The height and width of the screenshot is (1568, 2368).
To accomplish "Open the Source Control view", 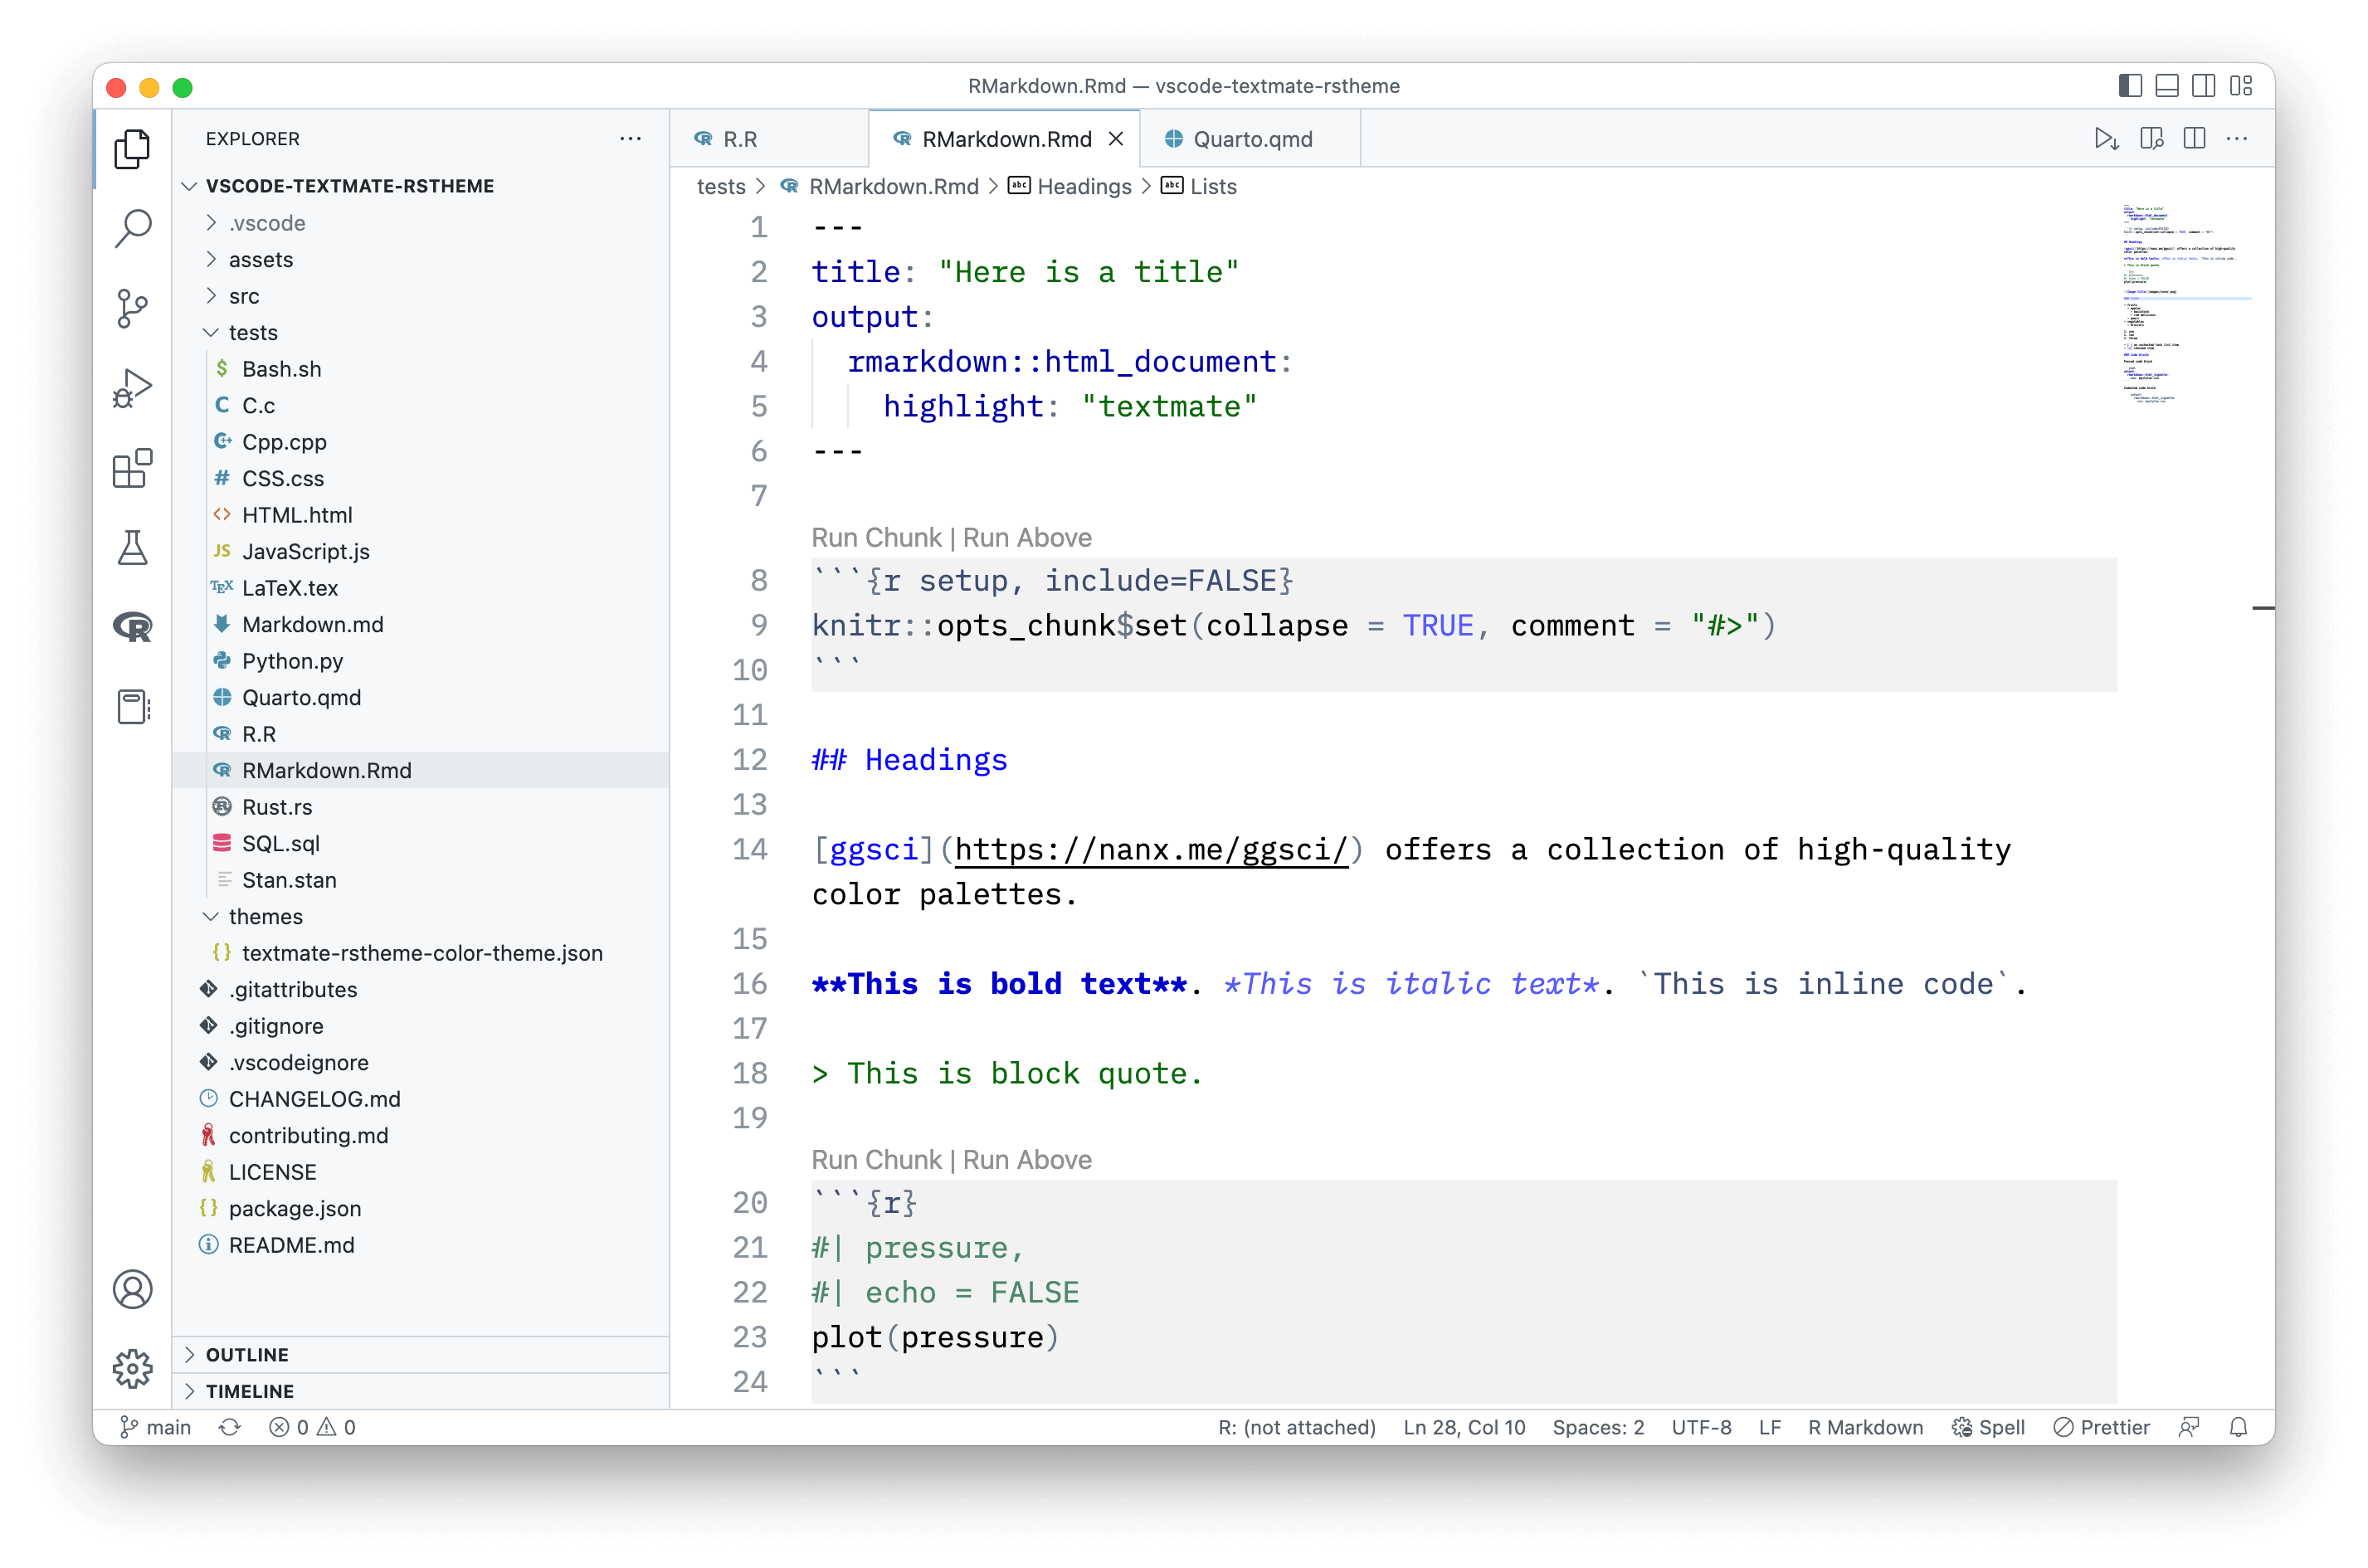I will click(x=133, y=308).
